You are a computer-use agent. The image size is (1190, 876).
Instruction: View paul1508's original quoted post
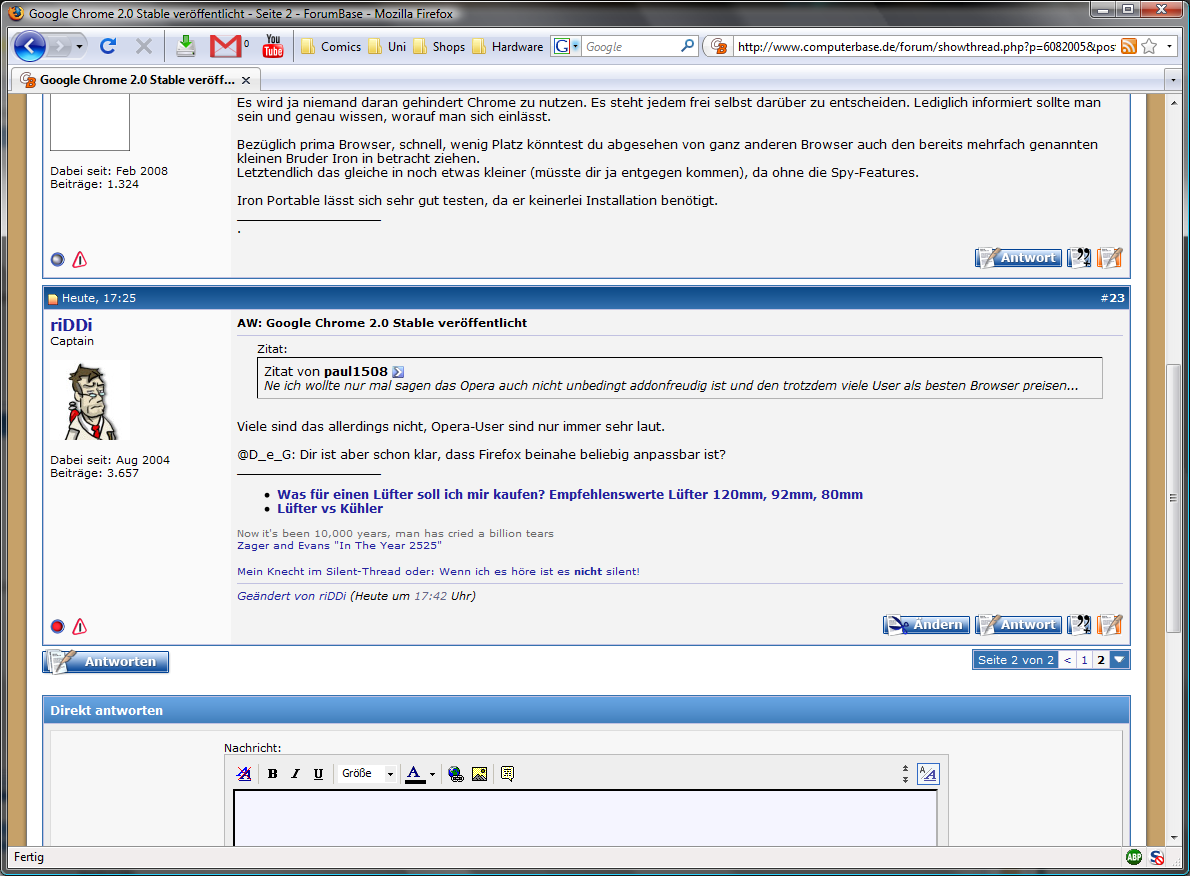(x=398, y=372)
